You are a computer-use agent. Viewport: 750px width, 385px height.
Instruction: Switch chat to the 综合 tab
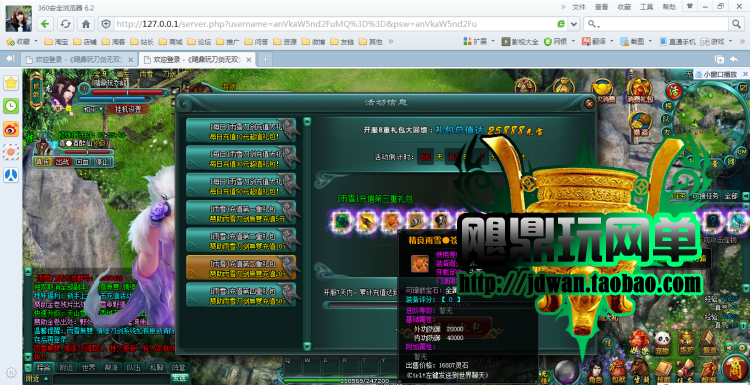click(x=44, y=367)
